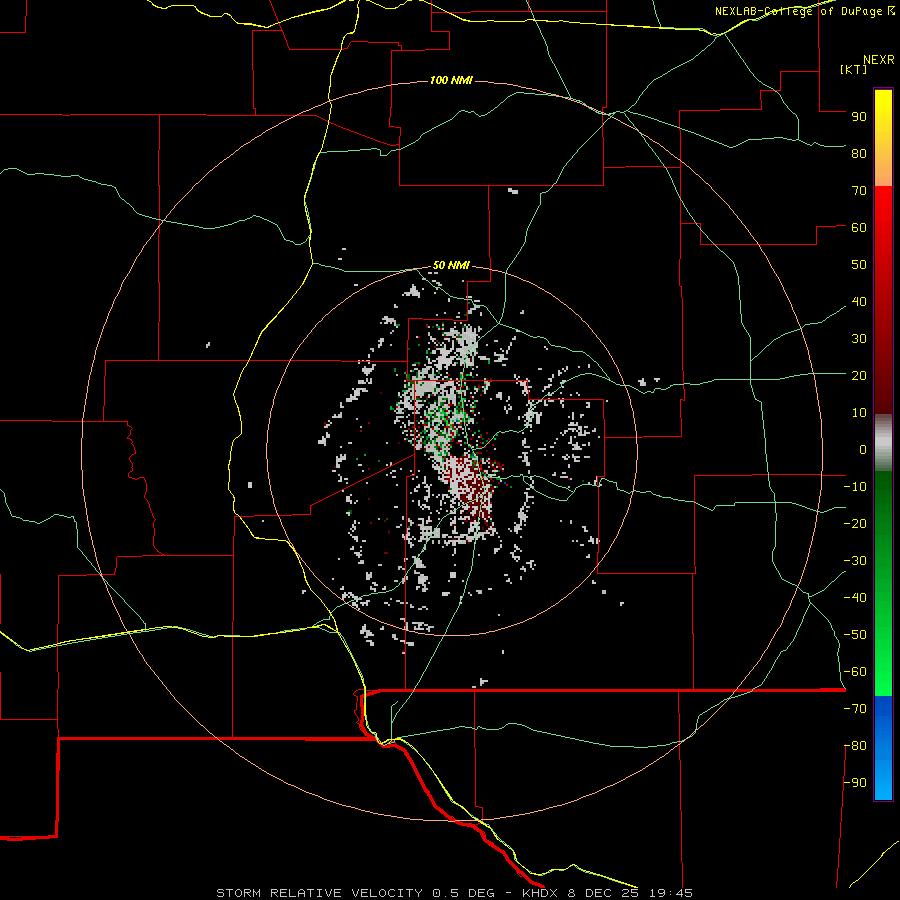Click the NEXR label at the top right
This screenshot has height=900, width=900.
point(879,60)
